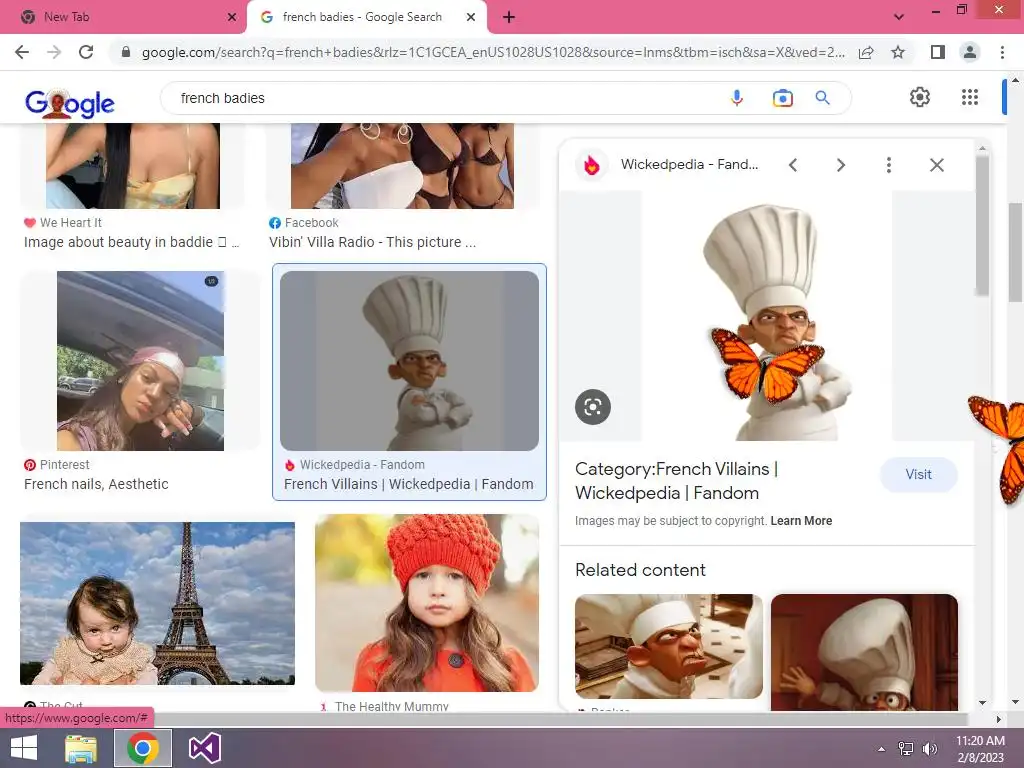Open Google quick settings gear
Viewport: 1024px width, 768px height.
(920, 97)
